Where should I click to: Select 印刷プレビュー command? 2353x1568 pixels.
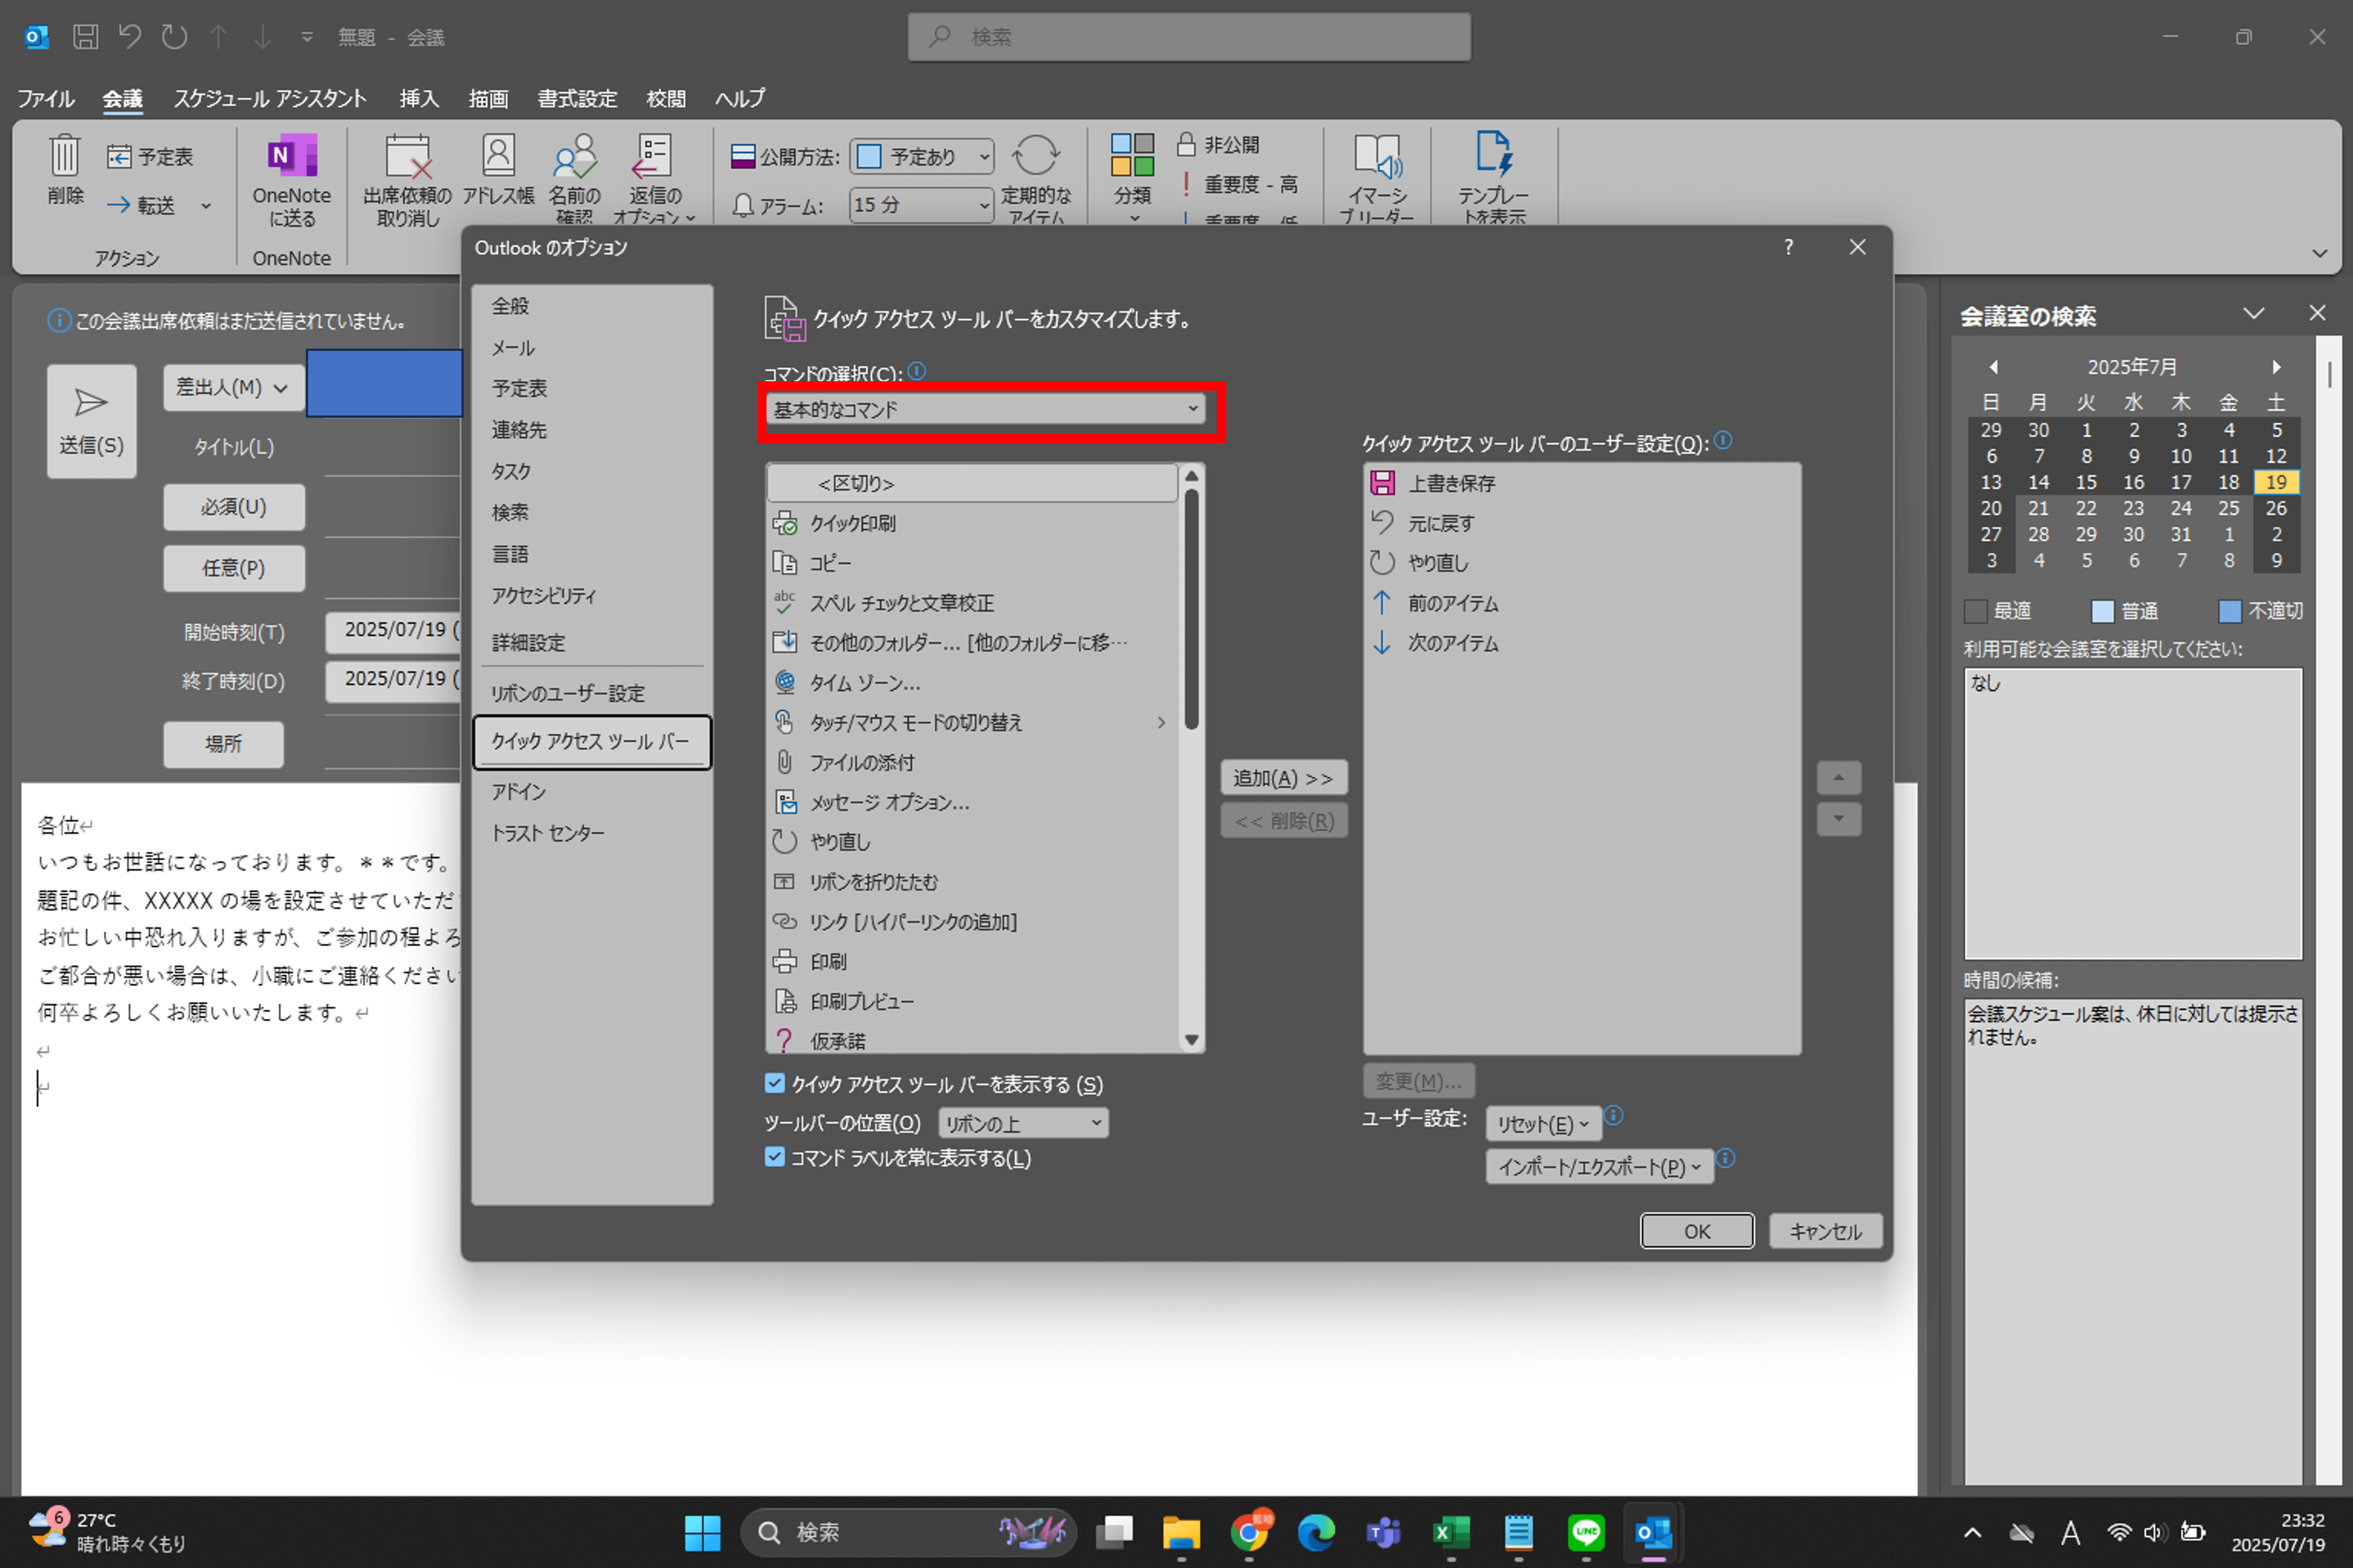point(972,1001)
